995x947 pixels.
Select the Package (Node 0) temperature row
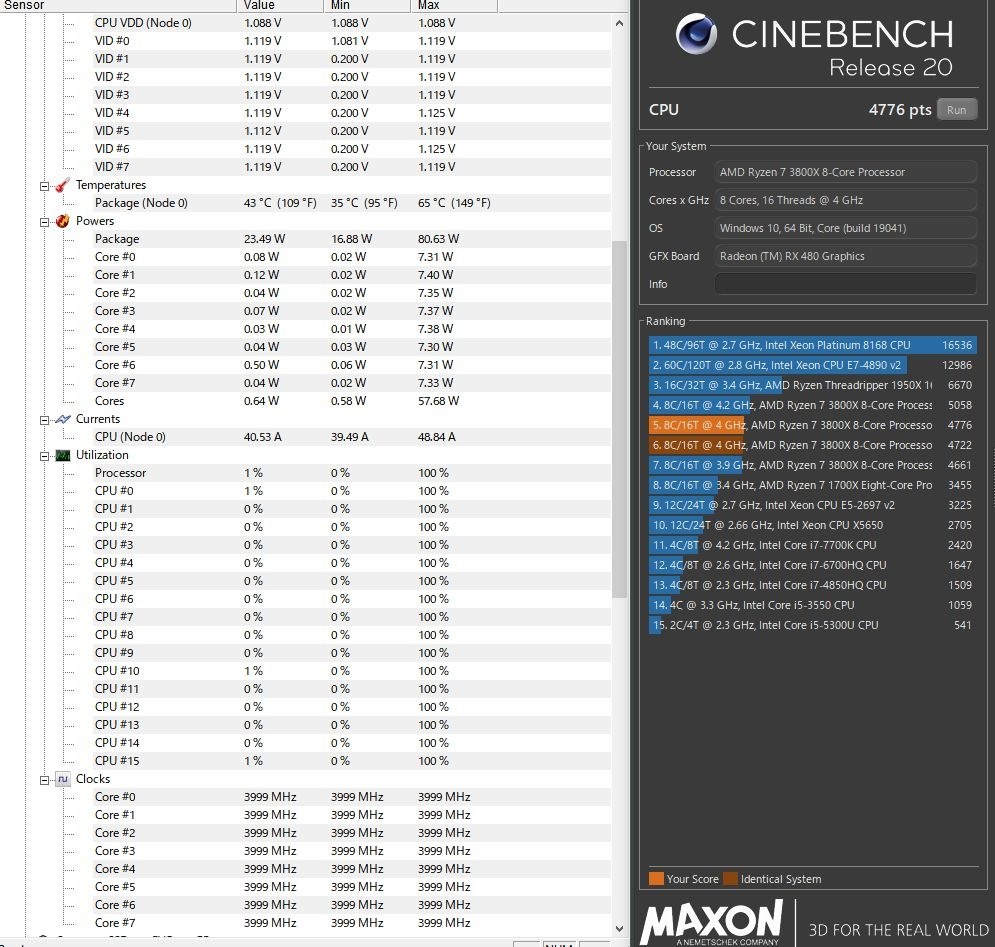point(352,203)
